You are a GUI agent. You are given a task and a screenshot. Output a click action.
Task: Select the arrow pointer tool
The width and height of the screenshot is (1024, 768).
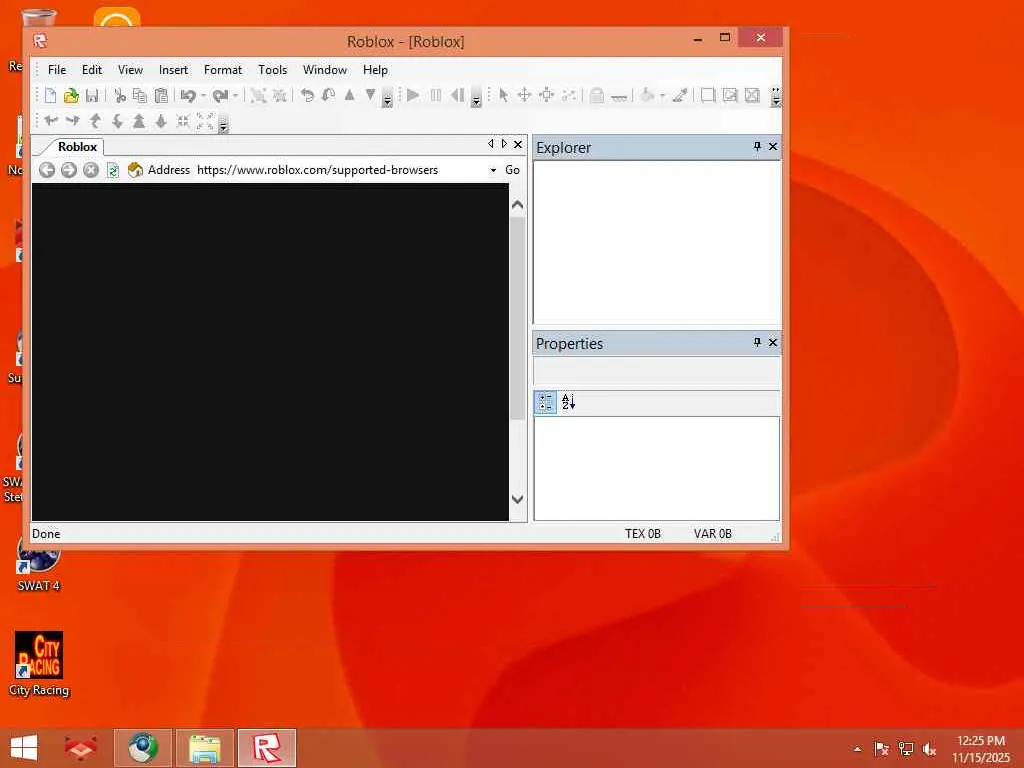click(x=504, y=95)
